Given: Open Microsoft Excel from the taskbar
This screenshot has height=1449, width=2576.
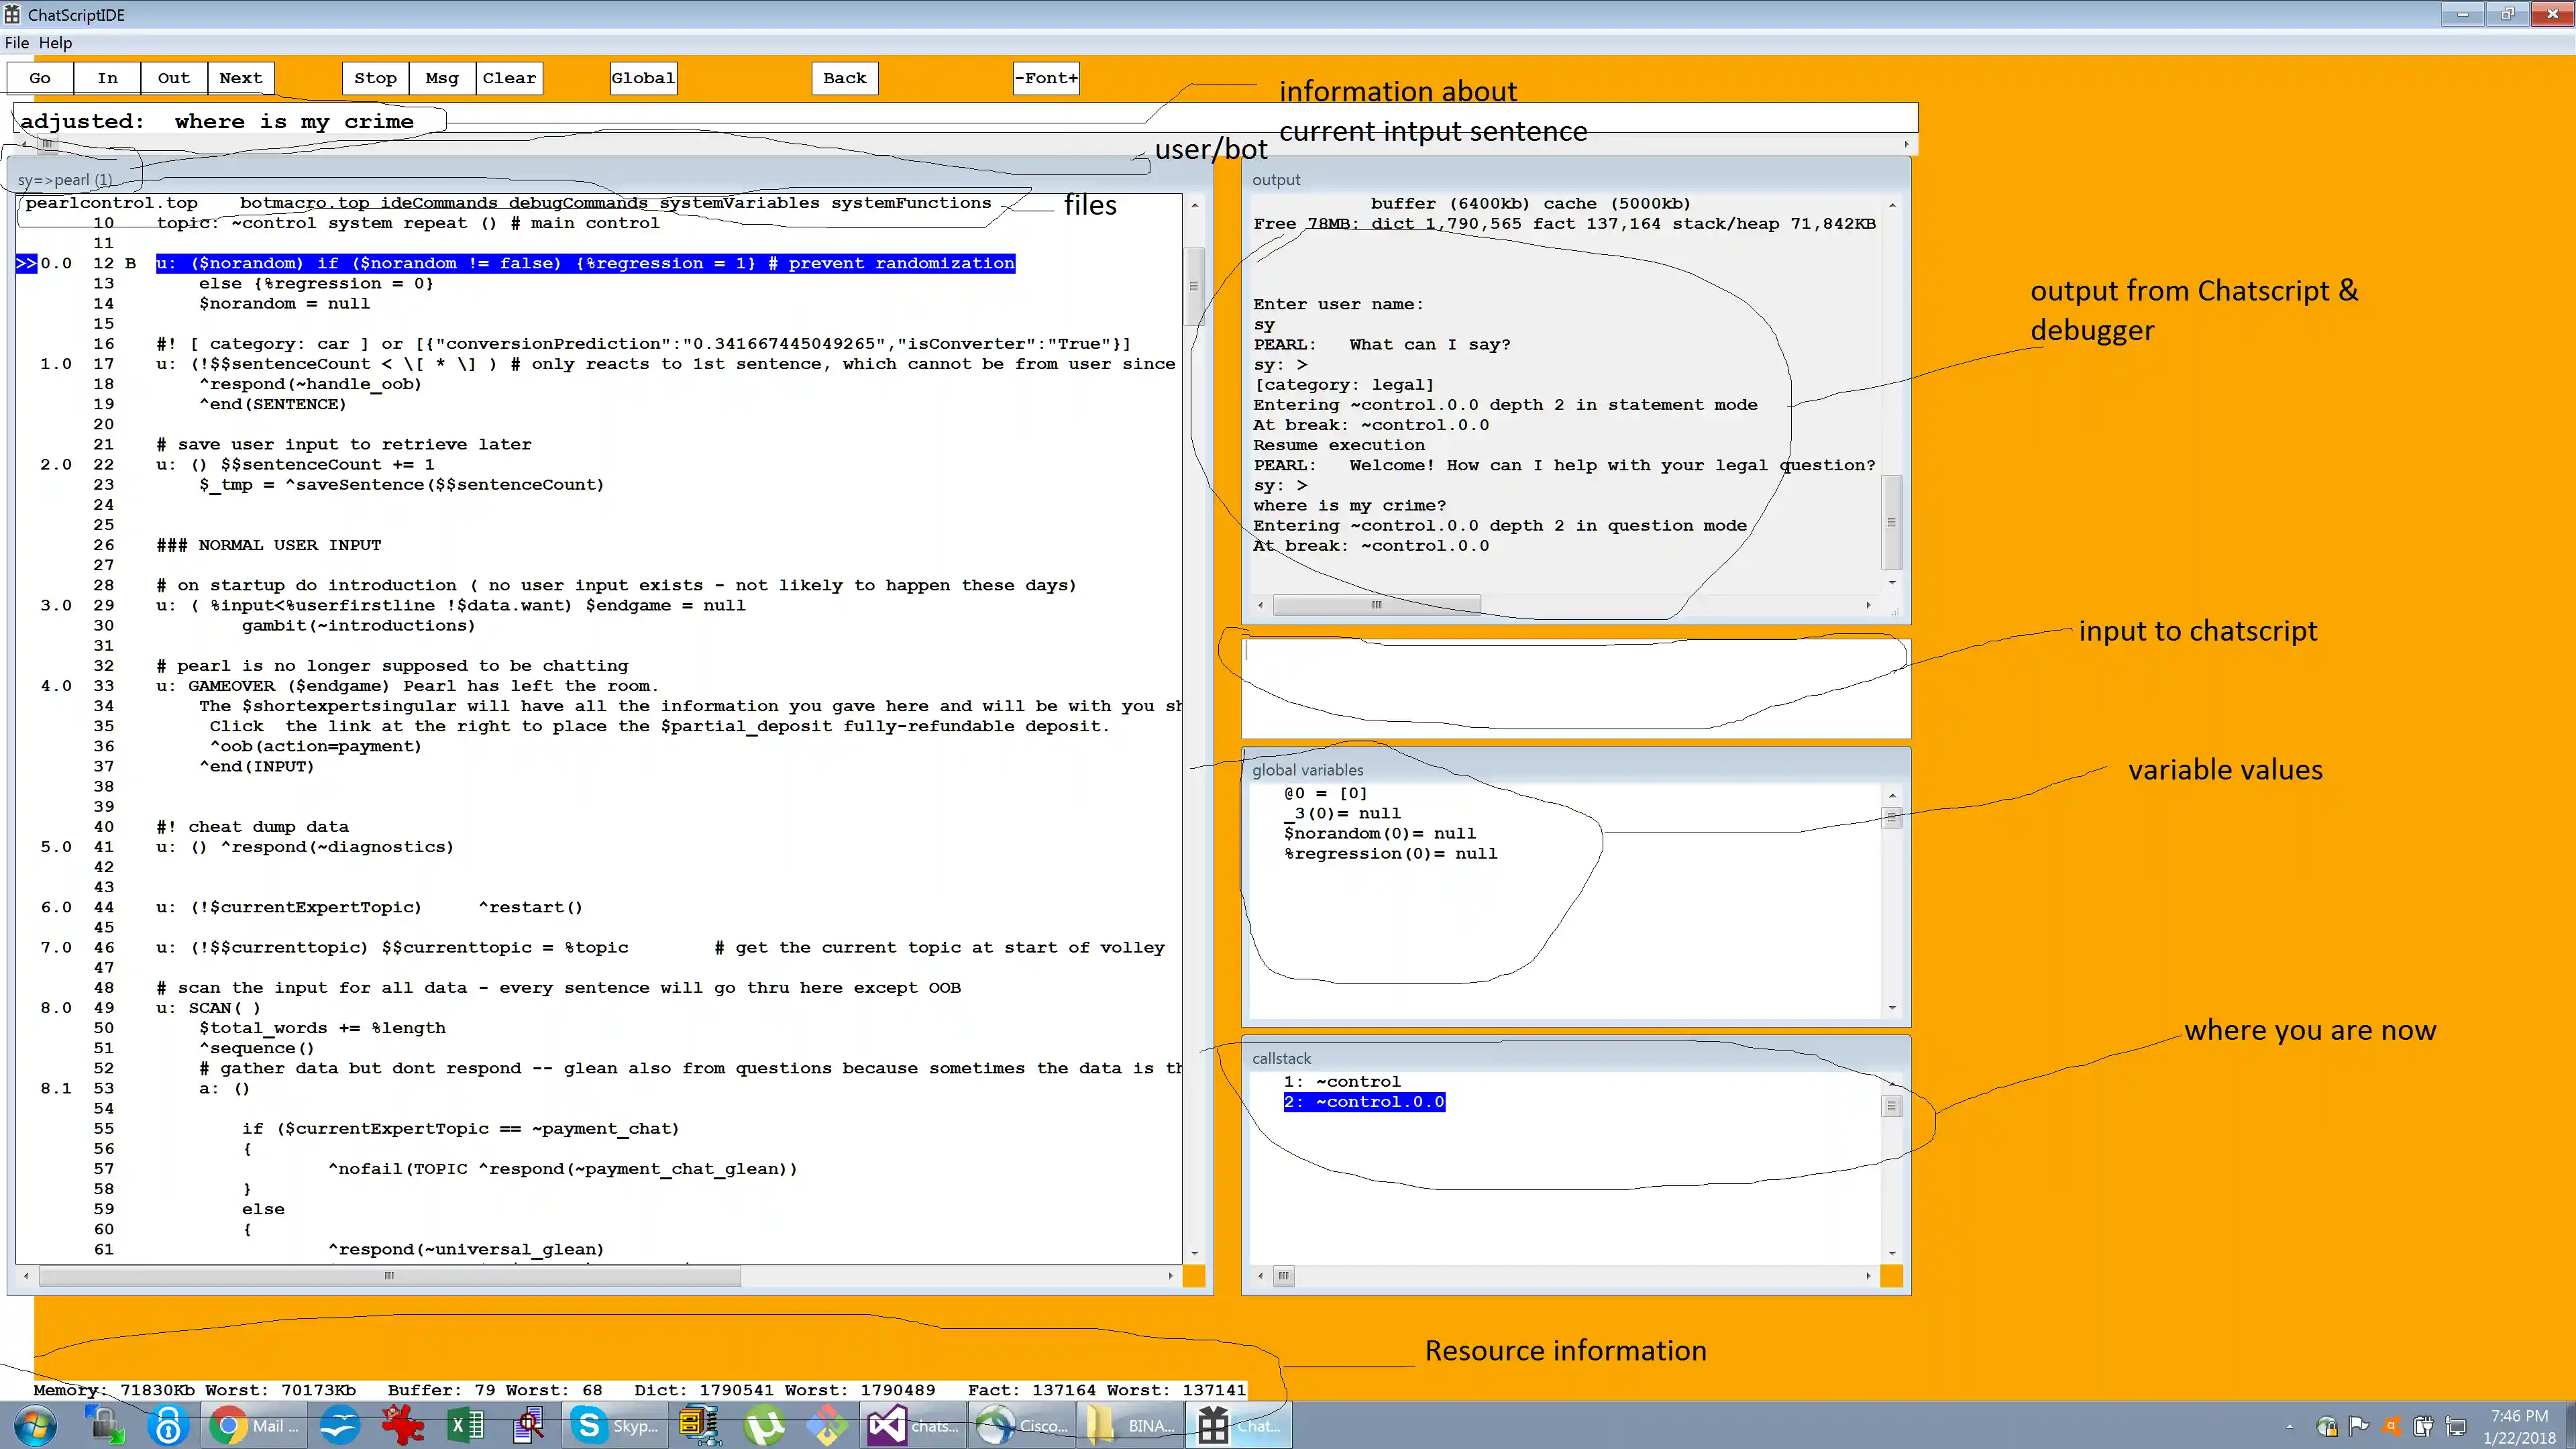Looking at the screenshot, I should tap(466, 1424).
